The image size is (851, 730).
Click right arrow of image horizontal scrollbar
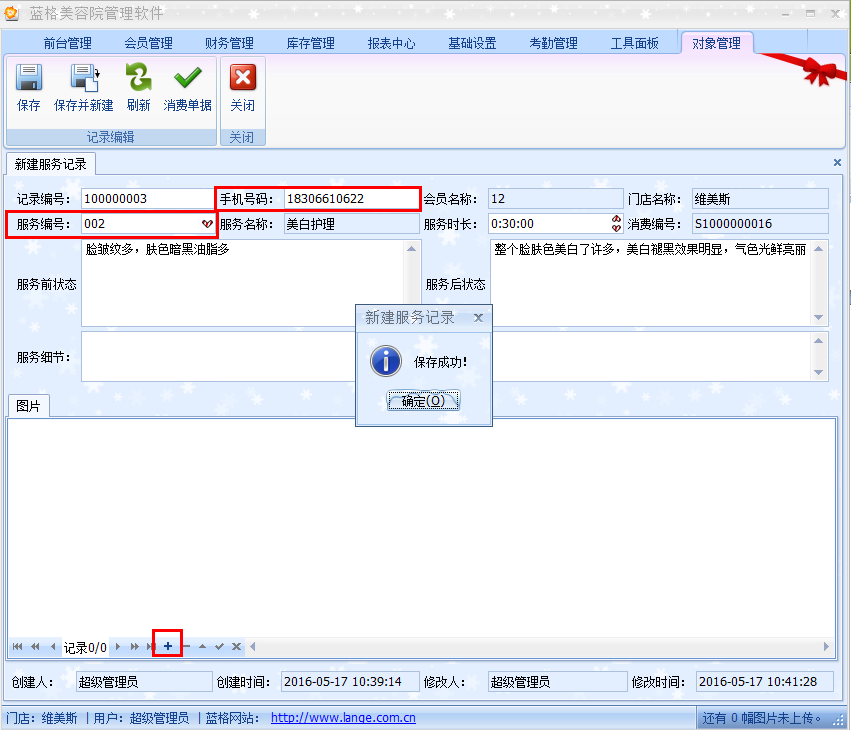(x=826, y=646)
